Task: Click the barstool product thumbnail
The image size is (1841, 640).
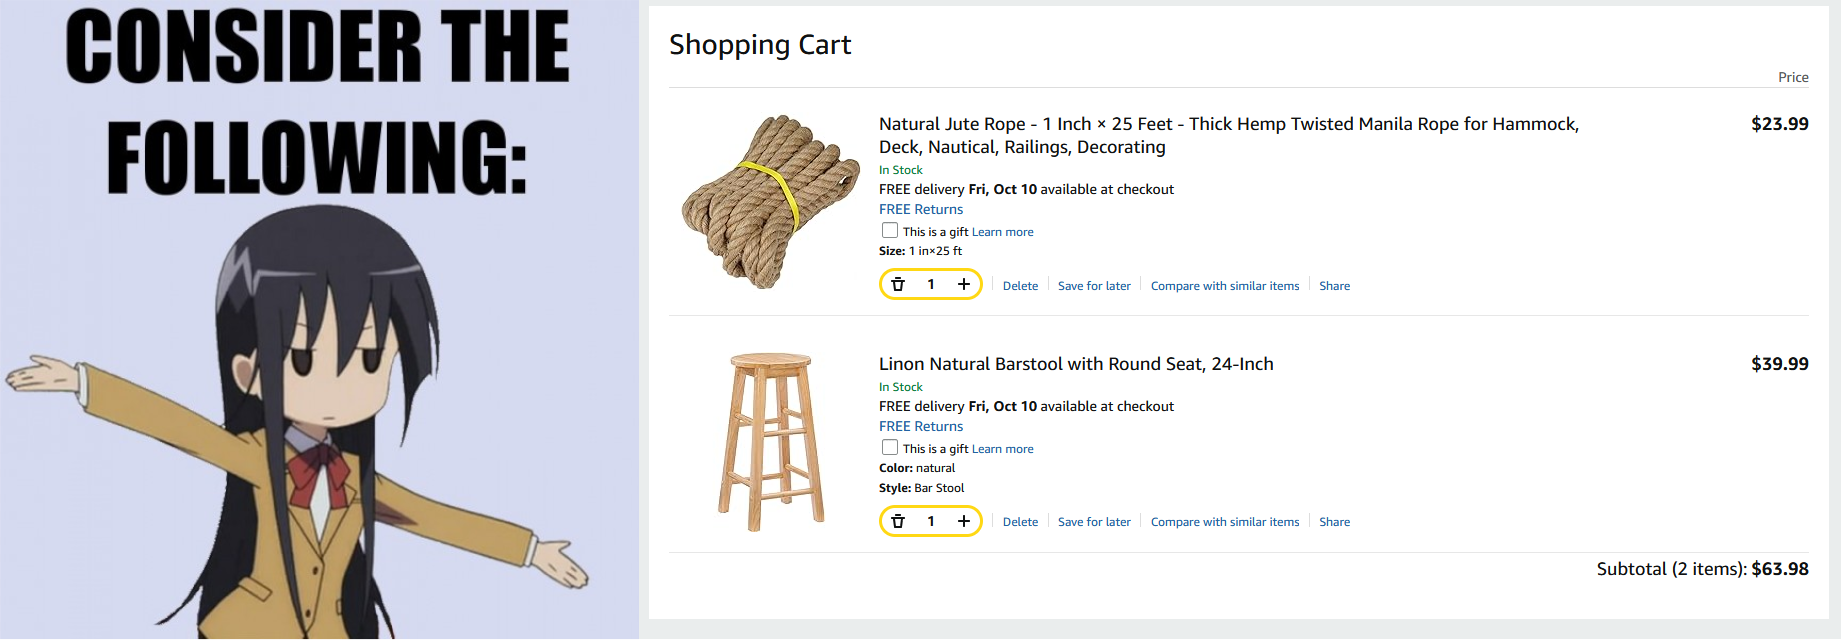Action: tap(771, 441)
